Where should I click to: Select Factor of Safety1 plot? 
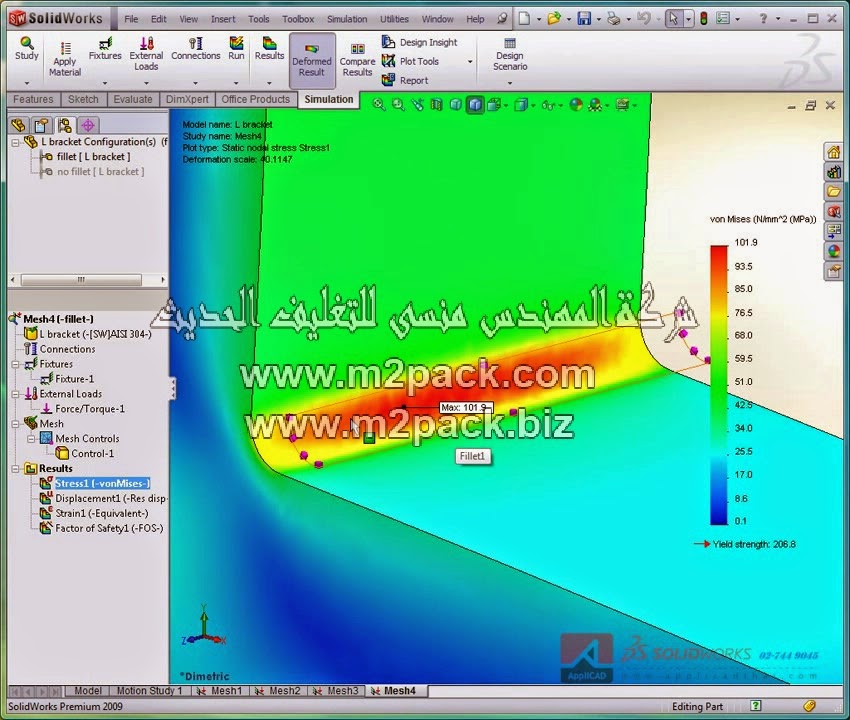coord(108,528)
